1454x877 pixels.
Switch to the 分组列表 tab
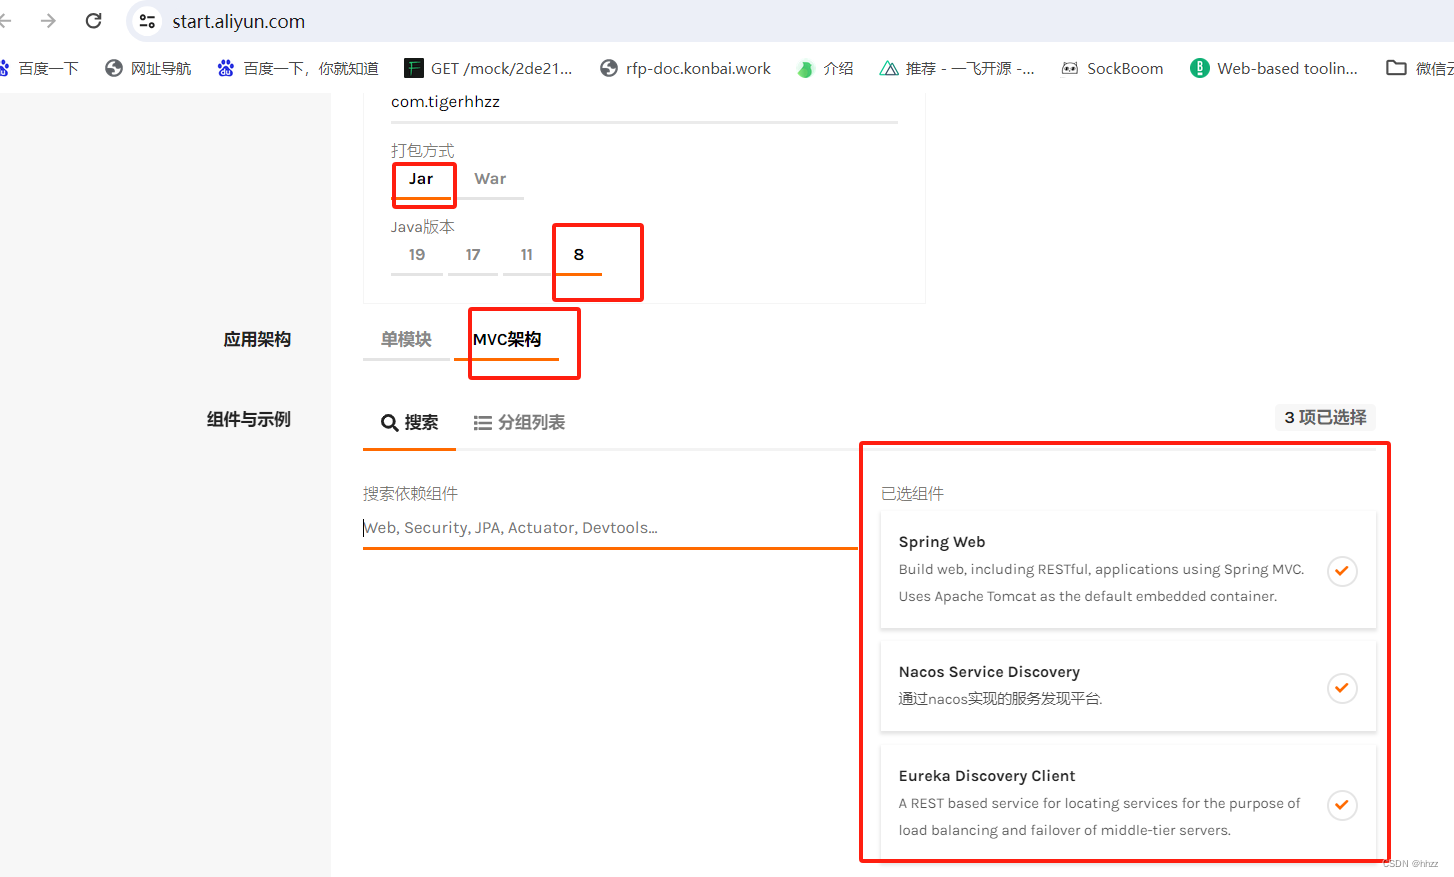coord(519,423)
